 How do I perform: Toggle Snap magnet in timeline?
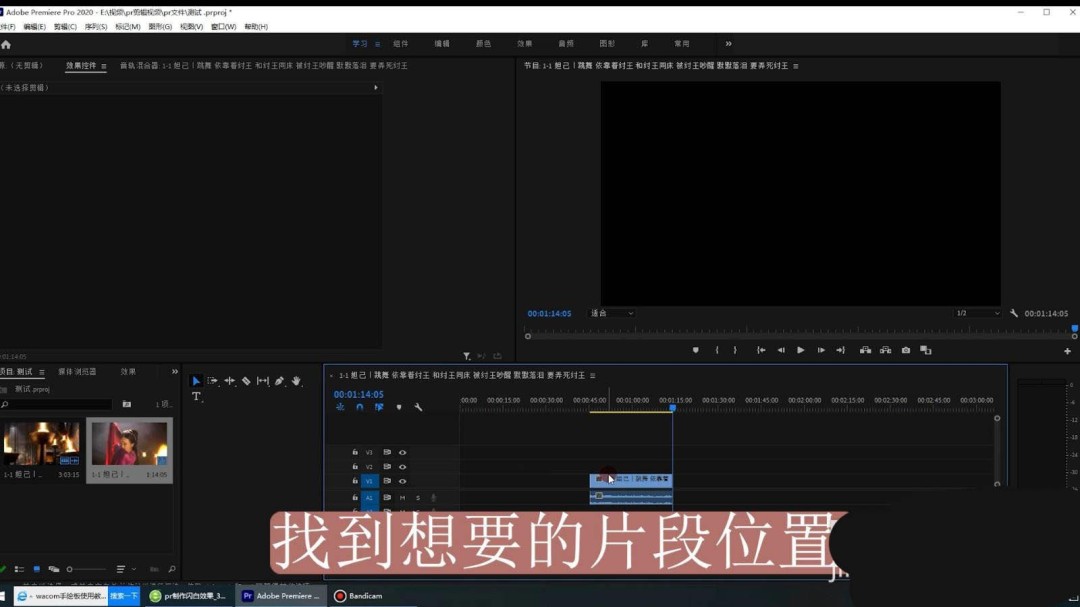360,407
